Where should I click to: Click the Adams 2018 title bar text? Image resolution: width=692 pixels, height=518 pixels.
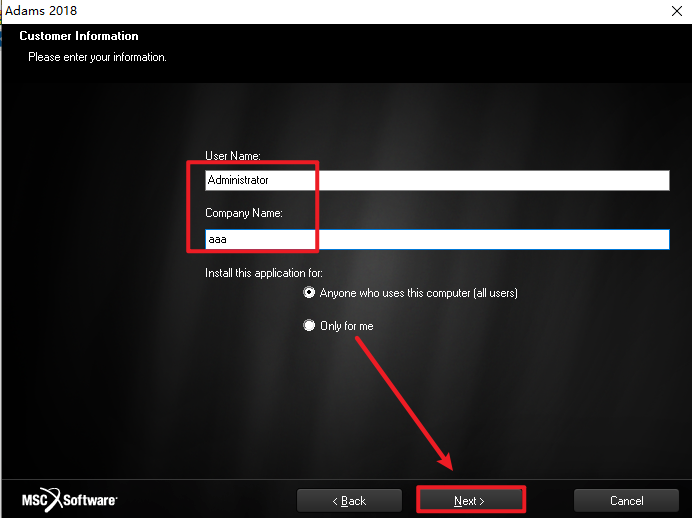pyautogui.click(x=41, y=11)
